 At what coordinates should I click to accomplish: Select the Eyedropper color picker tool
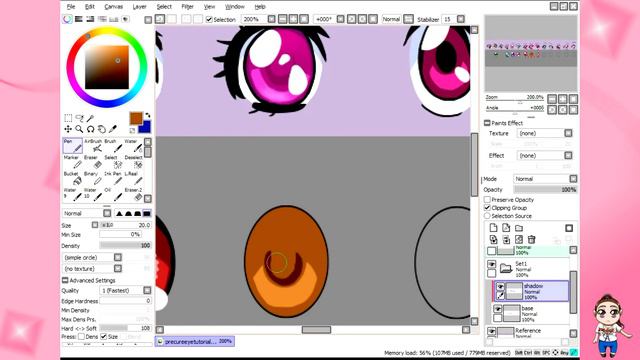tap(113, 129)
